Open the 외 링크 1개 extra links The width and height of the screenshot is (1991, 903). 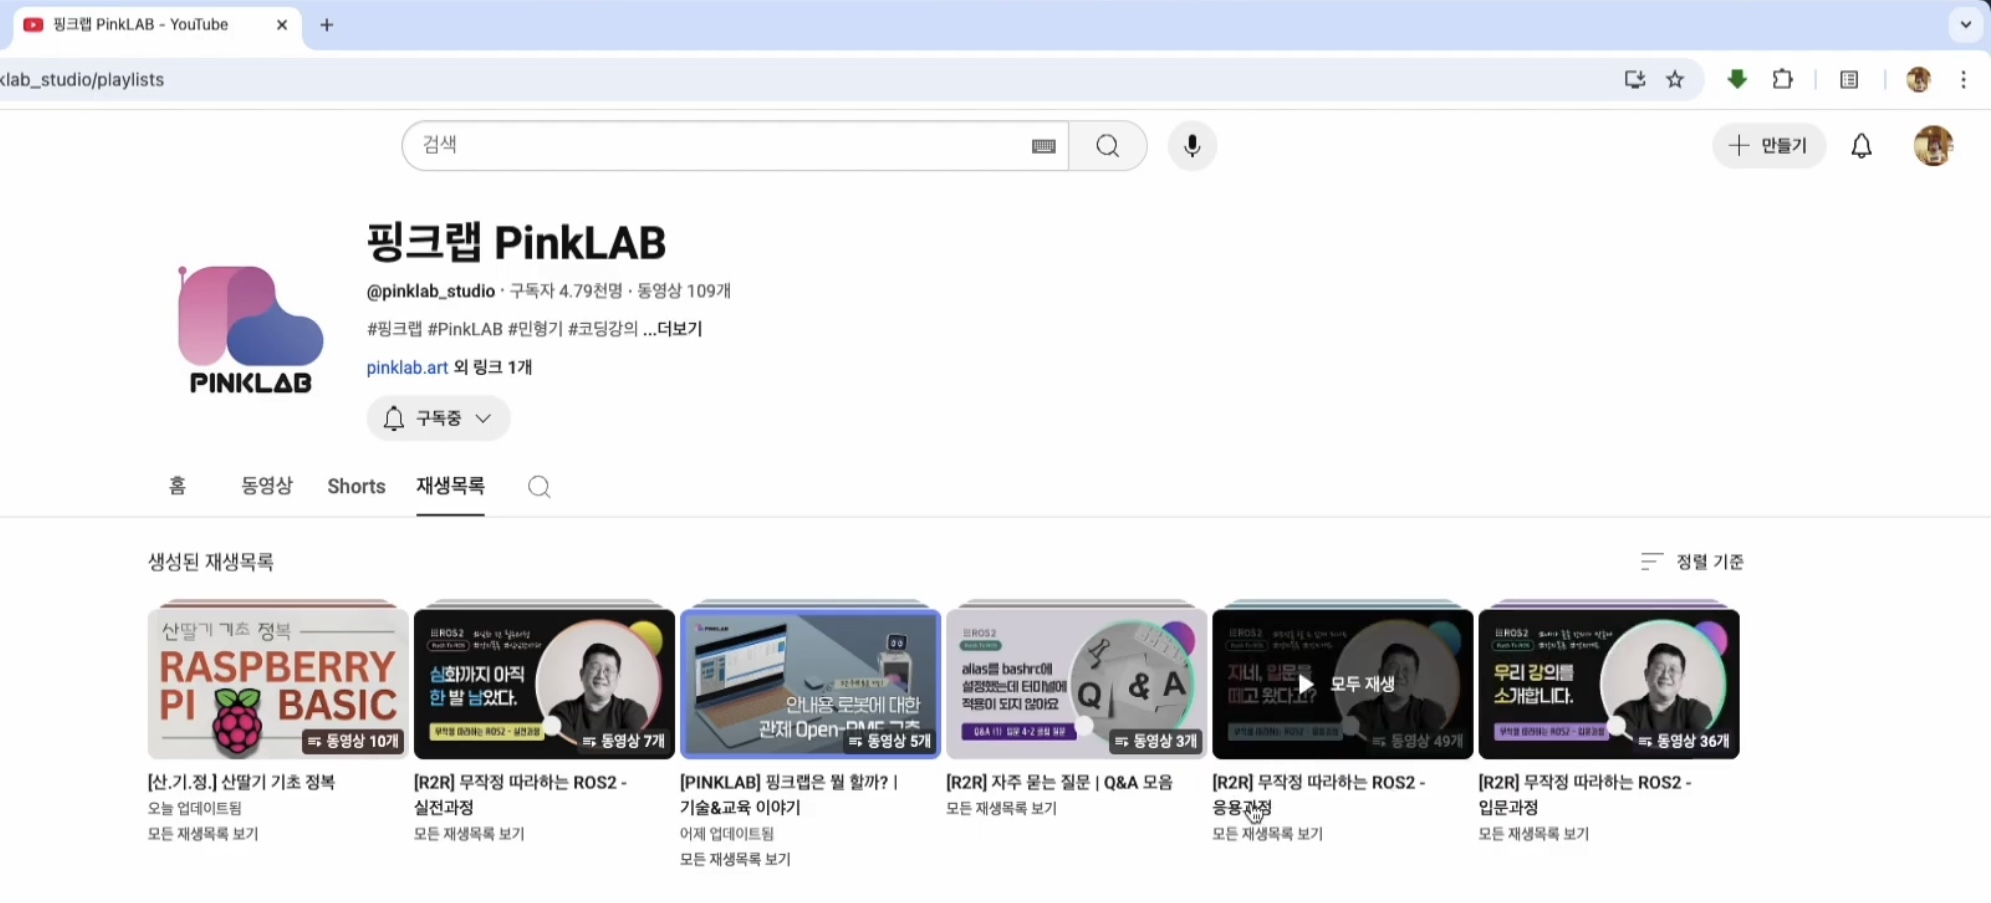(492, 367)
